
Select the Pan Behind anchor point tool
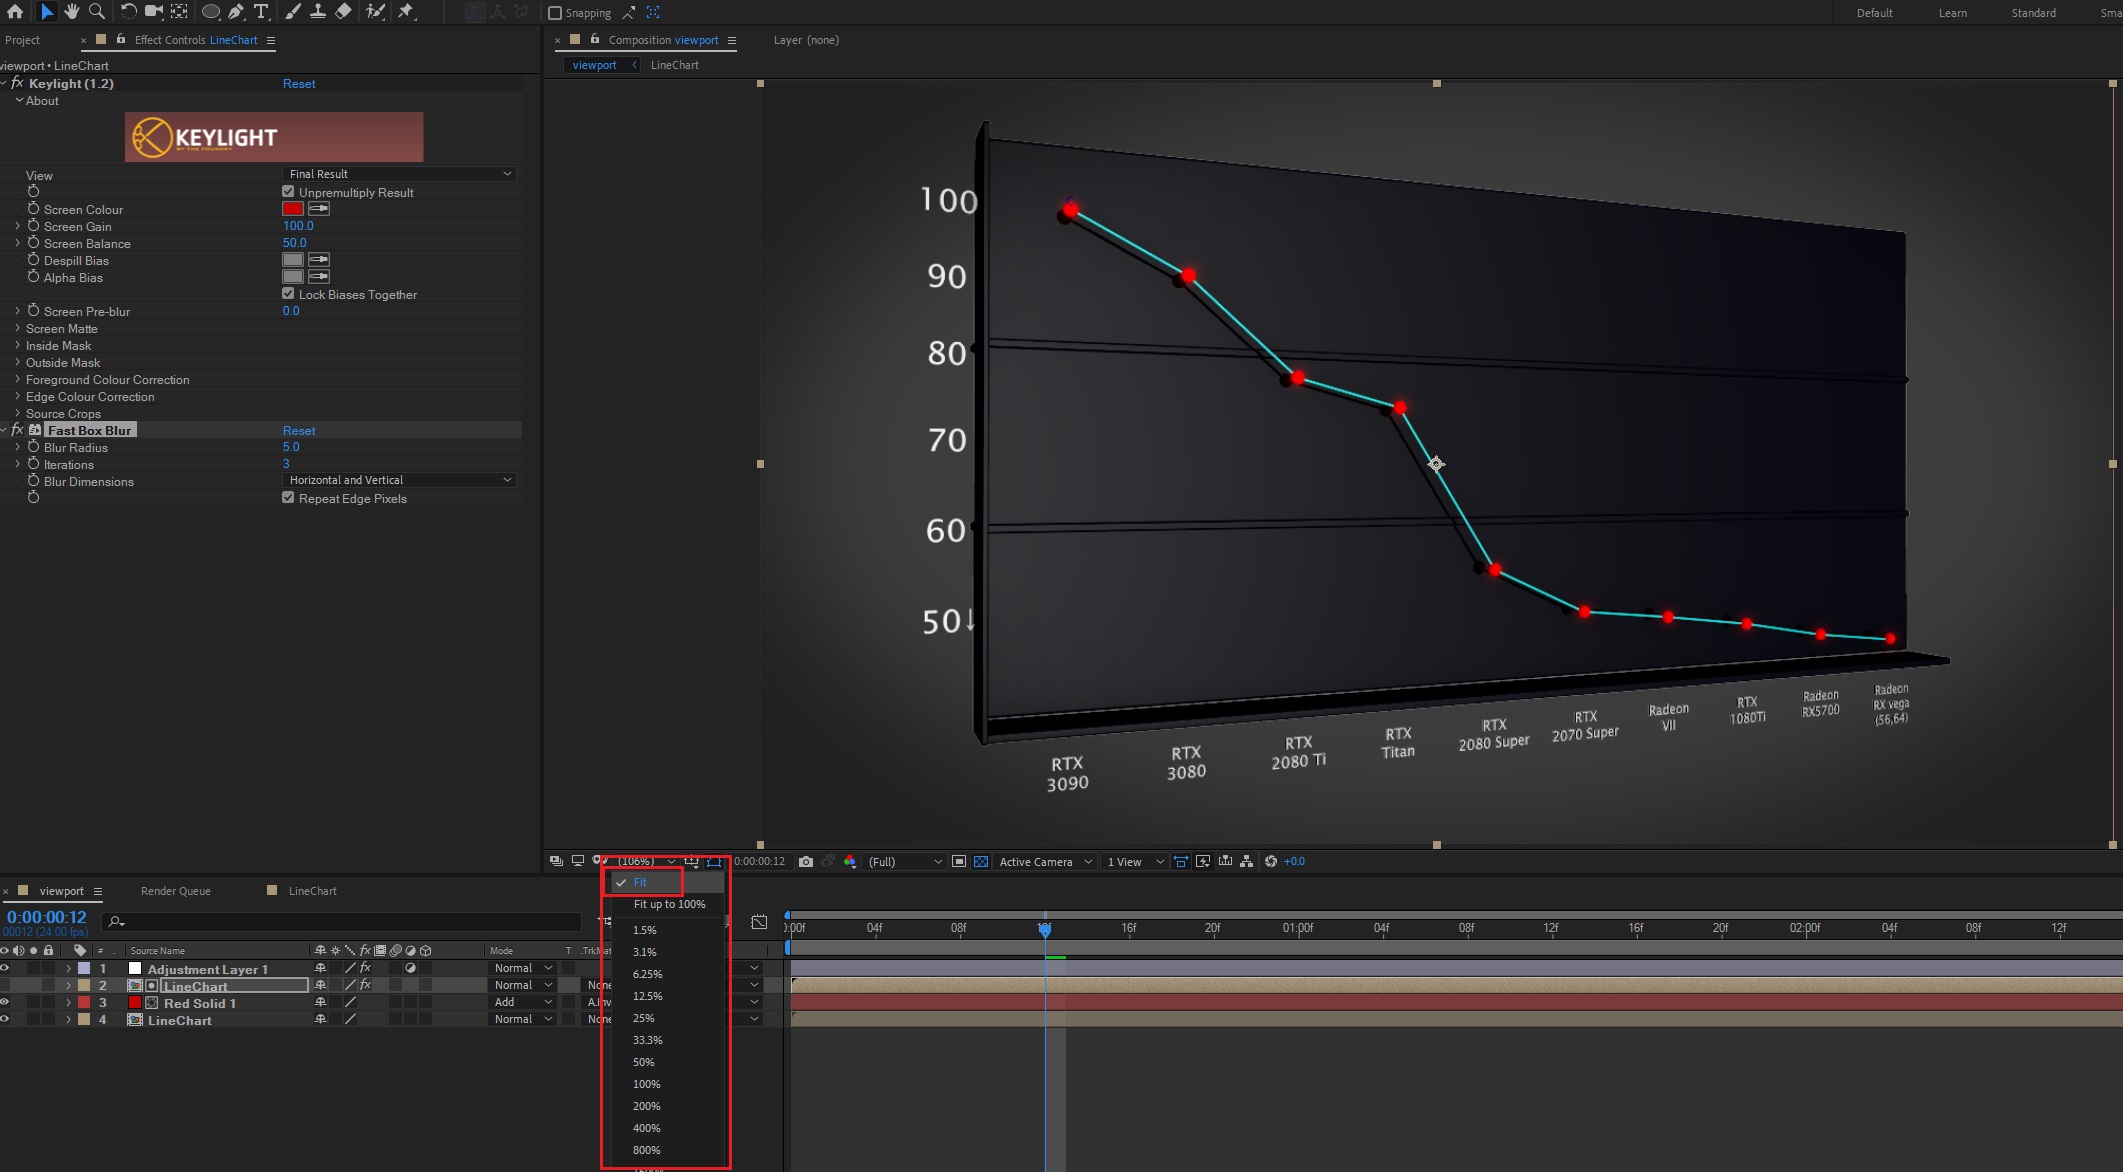[179, 12]
